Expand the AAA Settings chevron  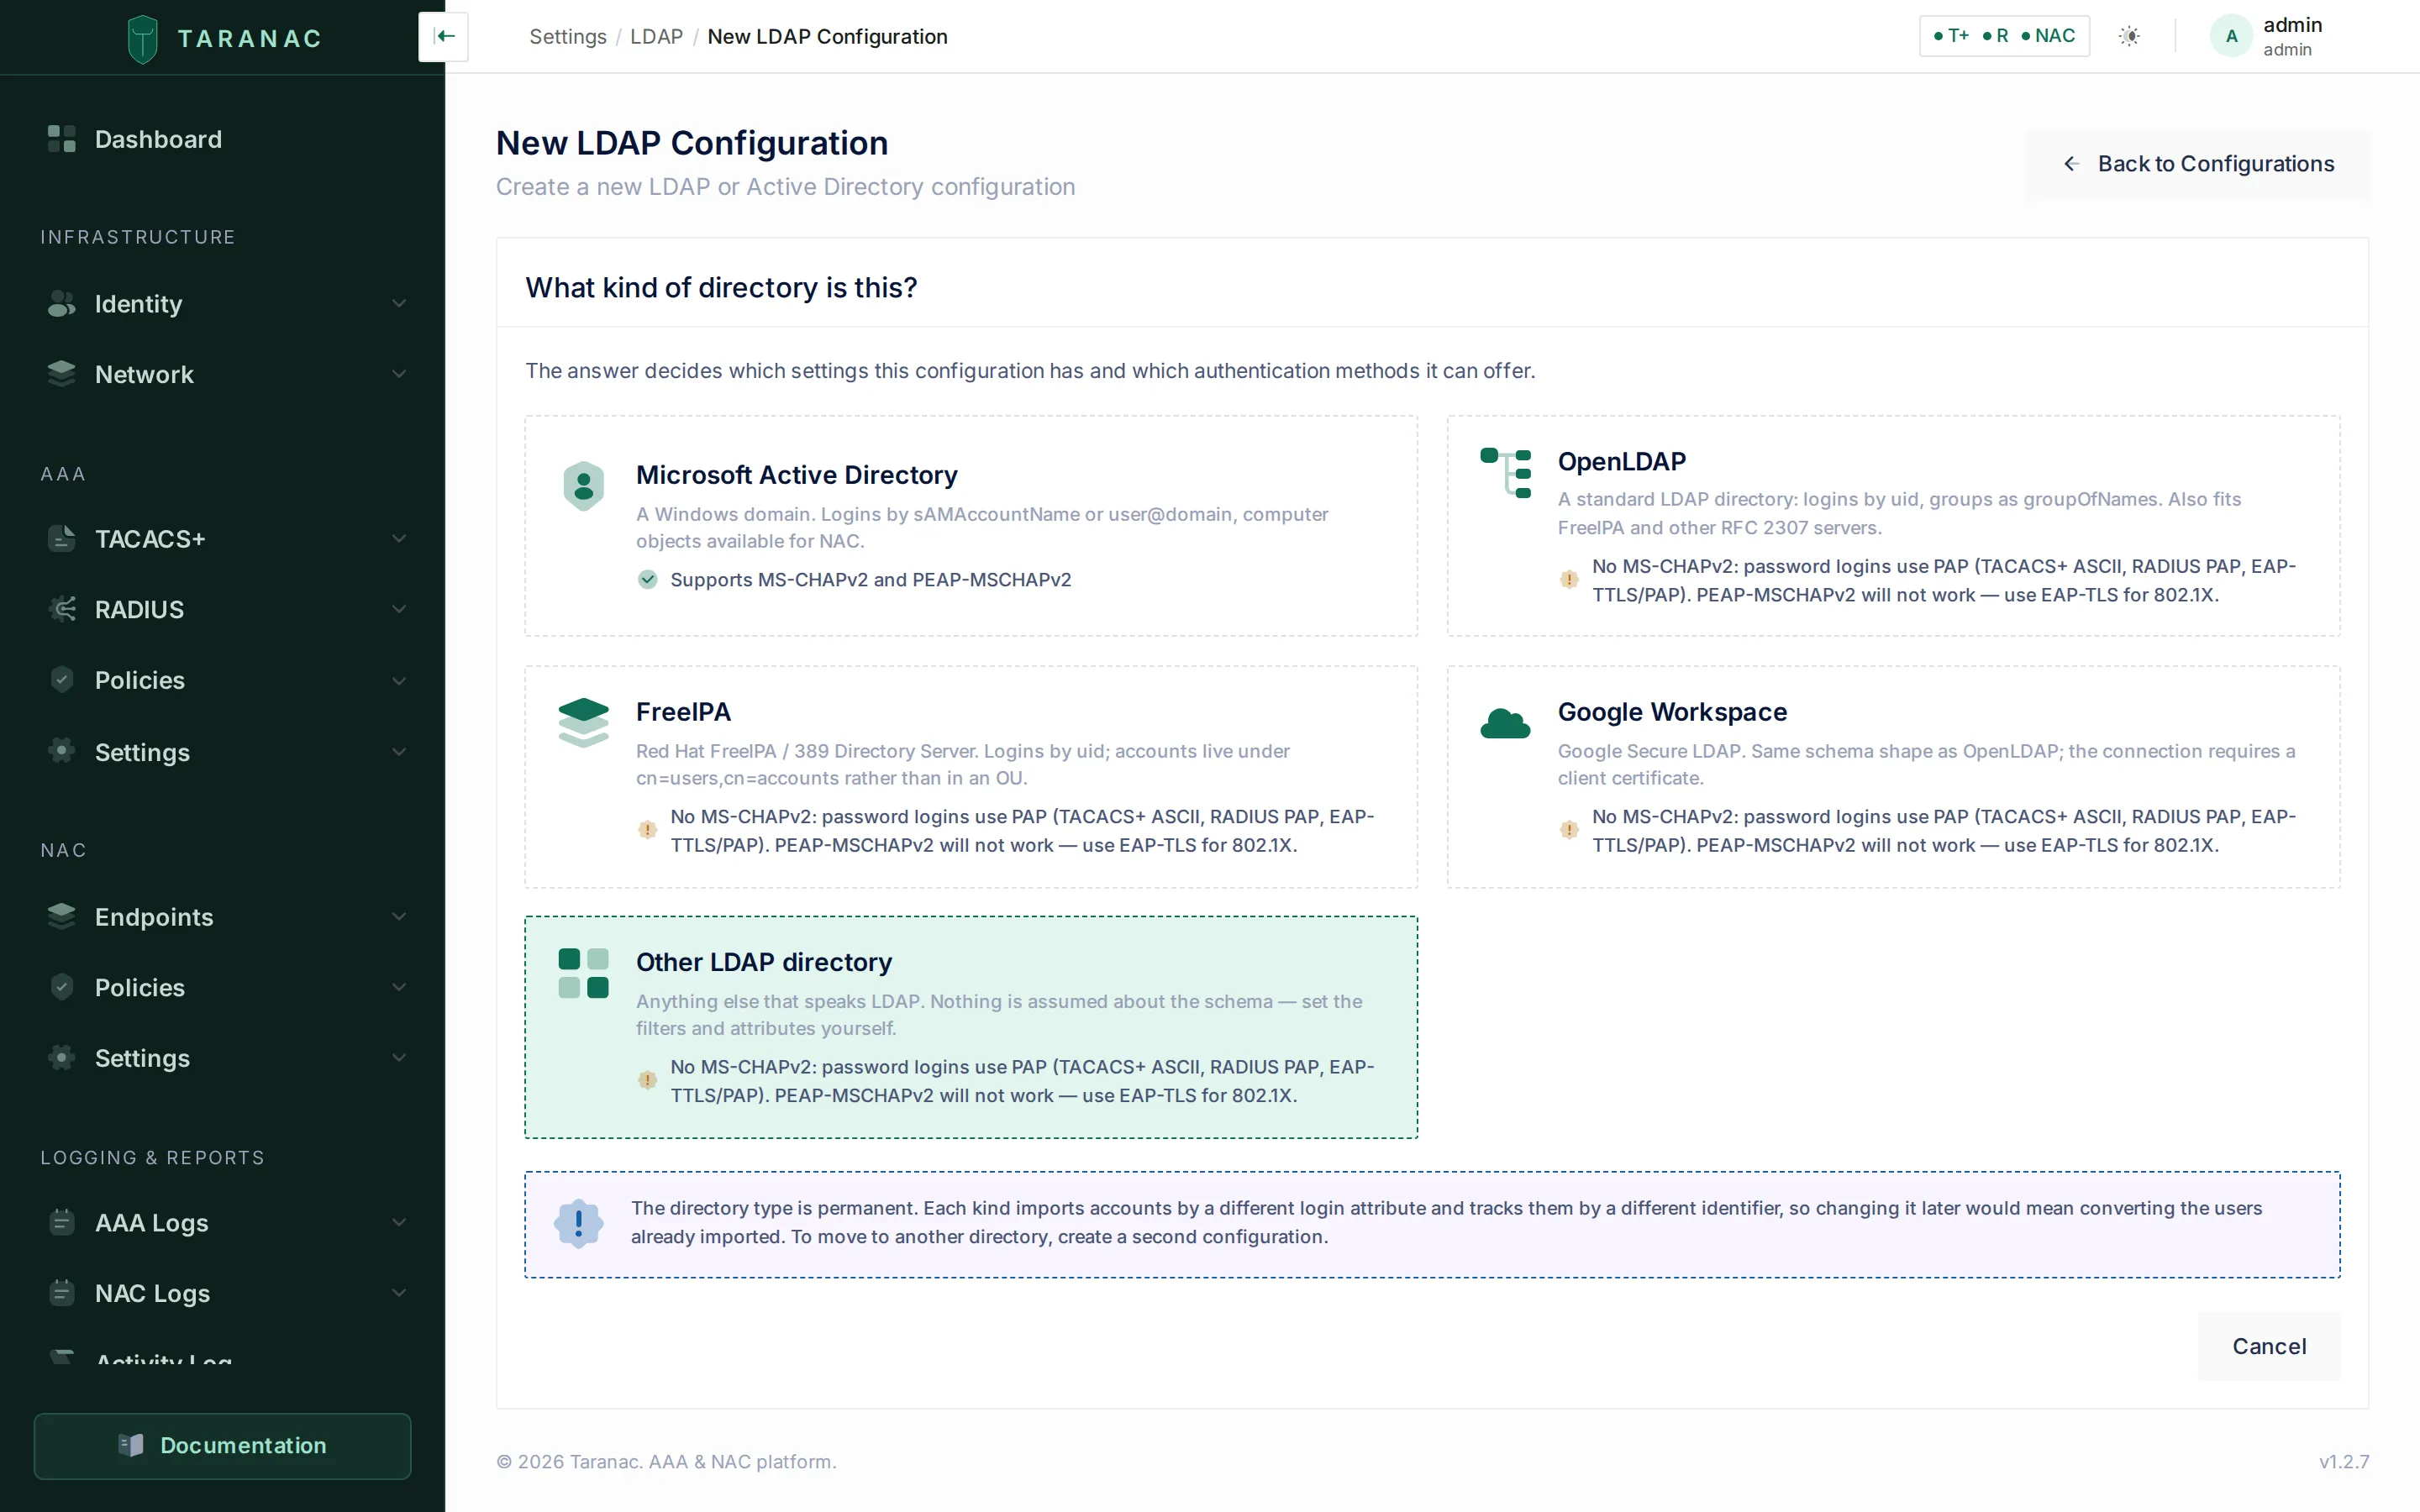coord(399,752)
